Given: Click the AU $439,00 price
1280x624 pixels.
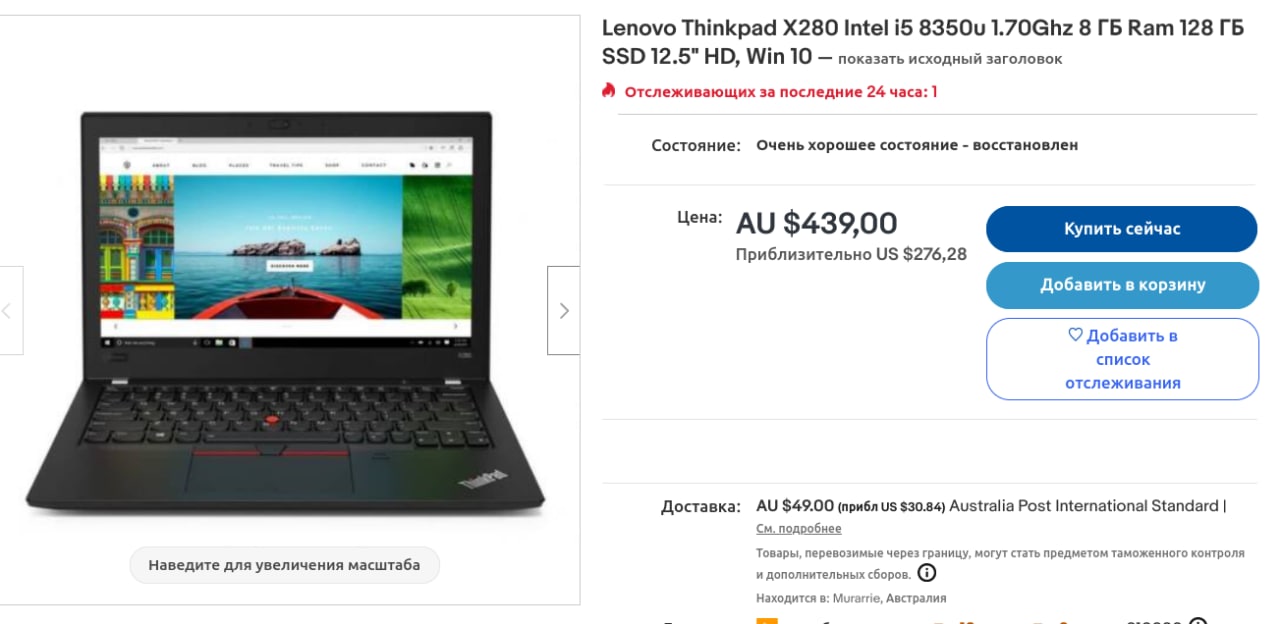Looking at the screenshot, I should tap(817, 223).
